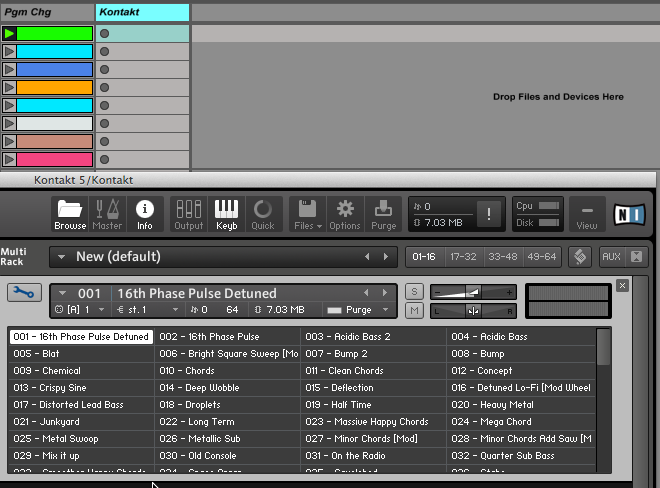Open the Master metronome panel
The image size is (660, 488).
[107, 214]
